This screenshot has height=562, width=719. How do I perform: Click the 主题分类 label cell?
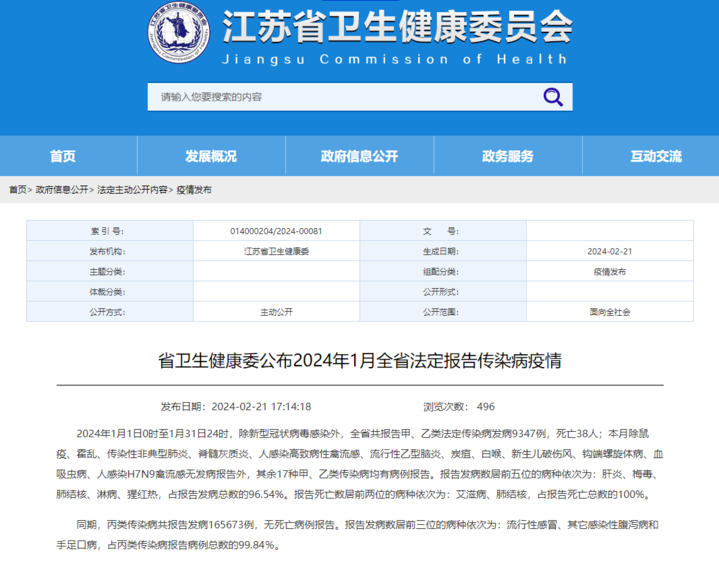[110, 271]
